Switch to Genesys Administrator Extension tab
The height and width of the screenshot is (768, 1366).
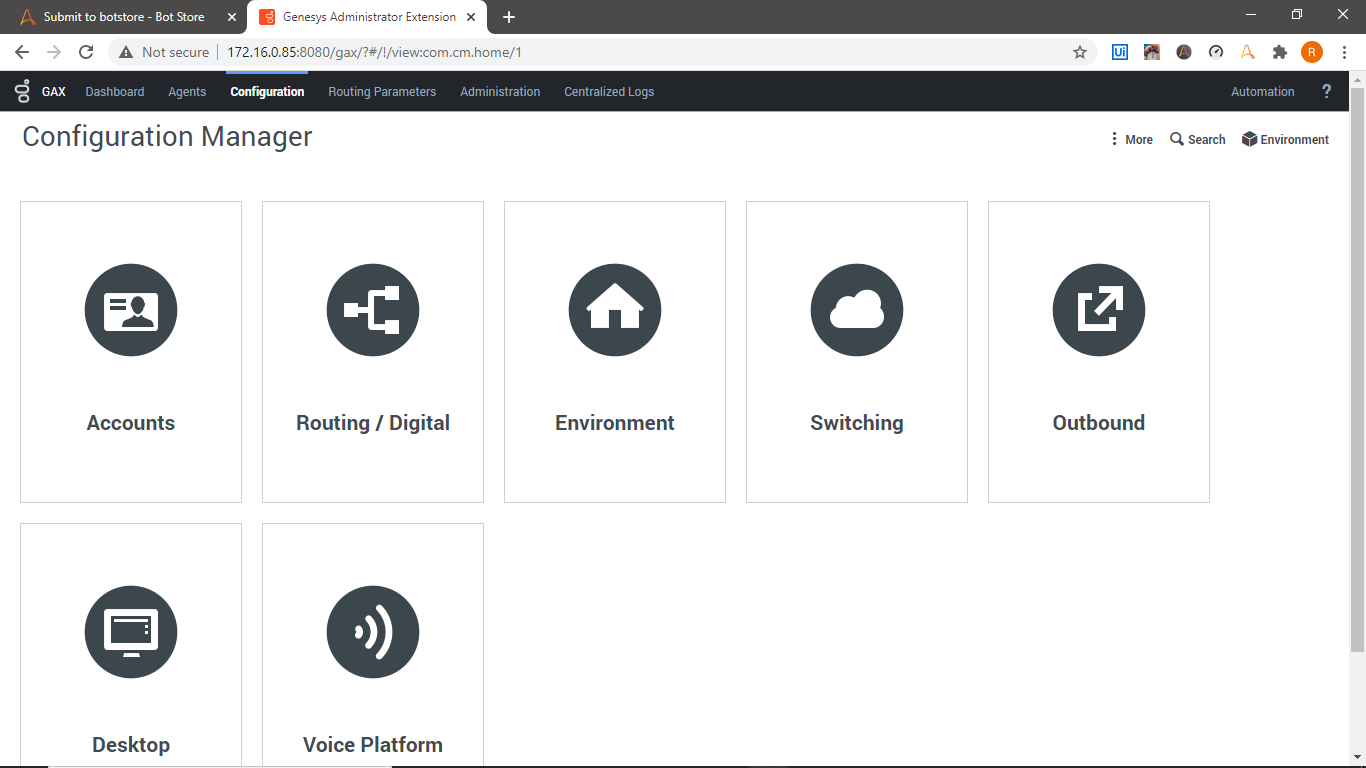coord(368,17)
